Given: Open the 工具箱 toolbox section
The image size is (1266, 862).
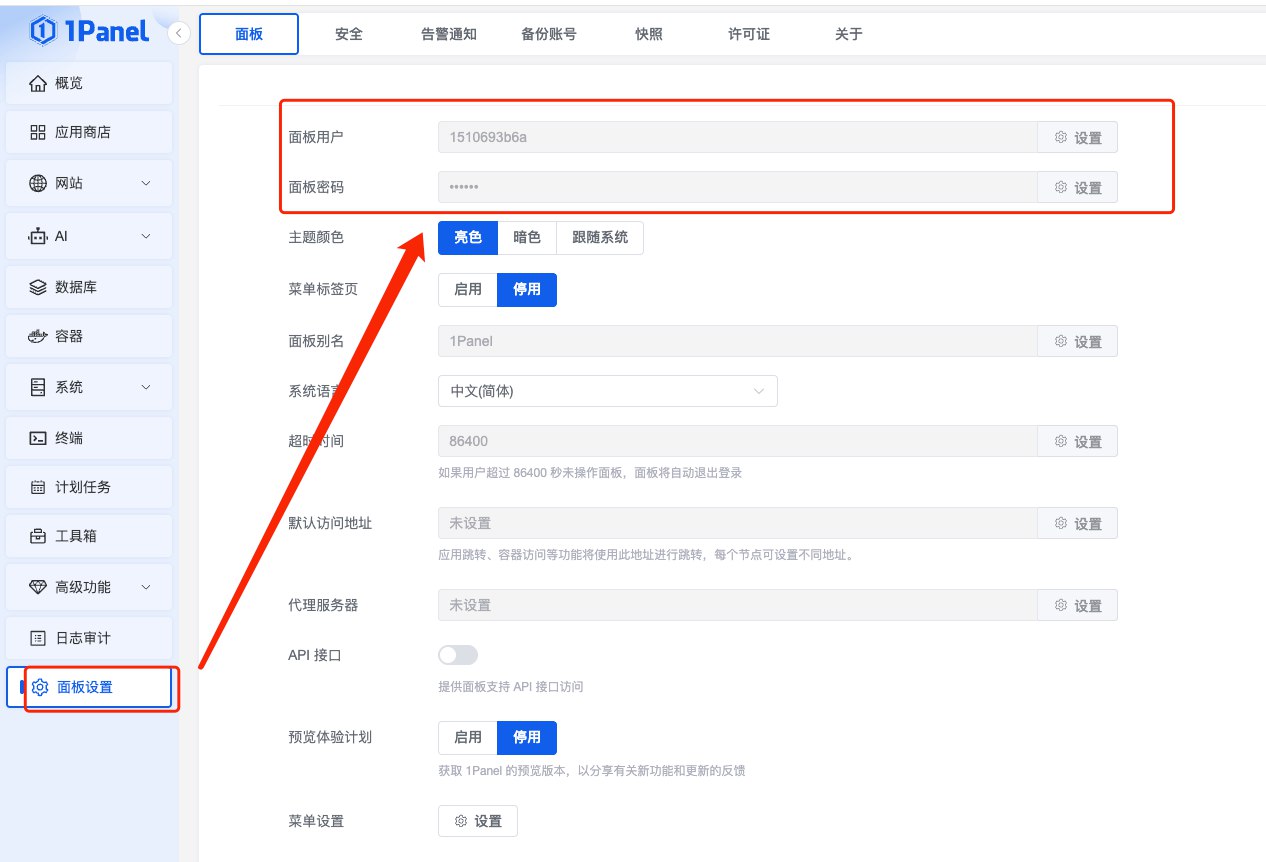Looking at the screenshot, I should [x=88, y=537].
